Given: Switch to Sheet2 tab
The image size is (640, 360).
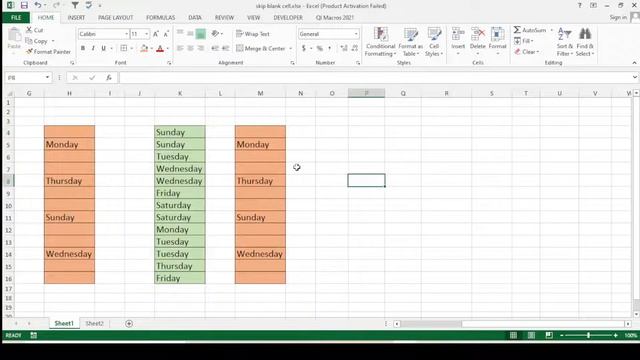Looking at the screenshot, I should point(94,323).
